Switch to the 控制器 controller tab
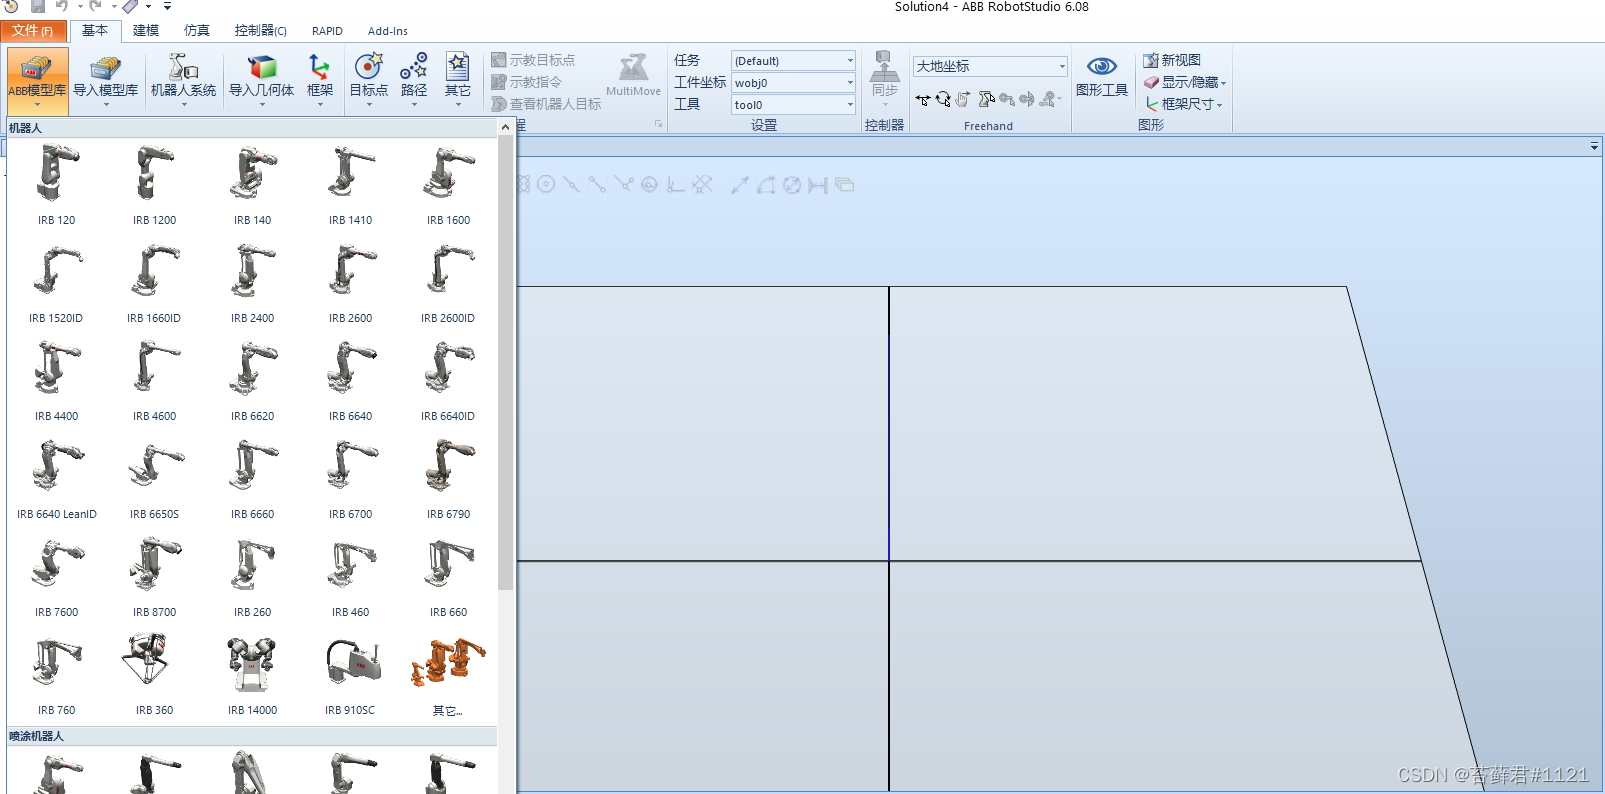The image size is (1605, 794). coord(260,31)
